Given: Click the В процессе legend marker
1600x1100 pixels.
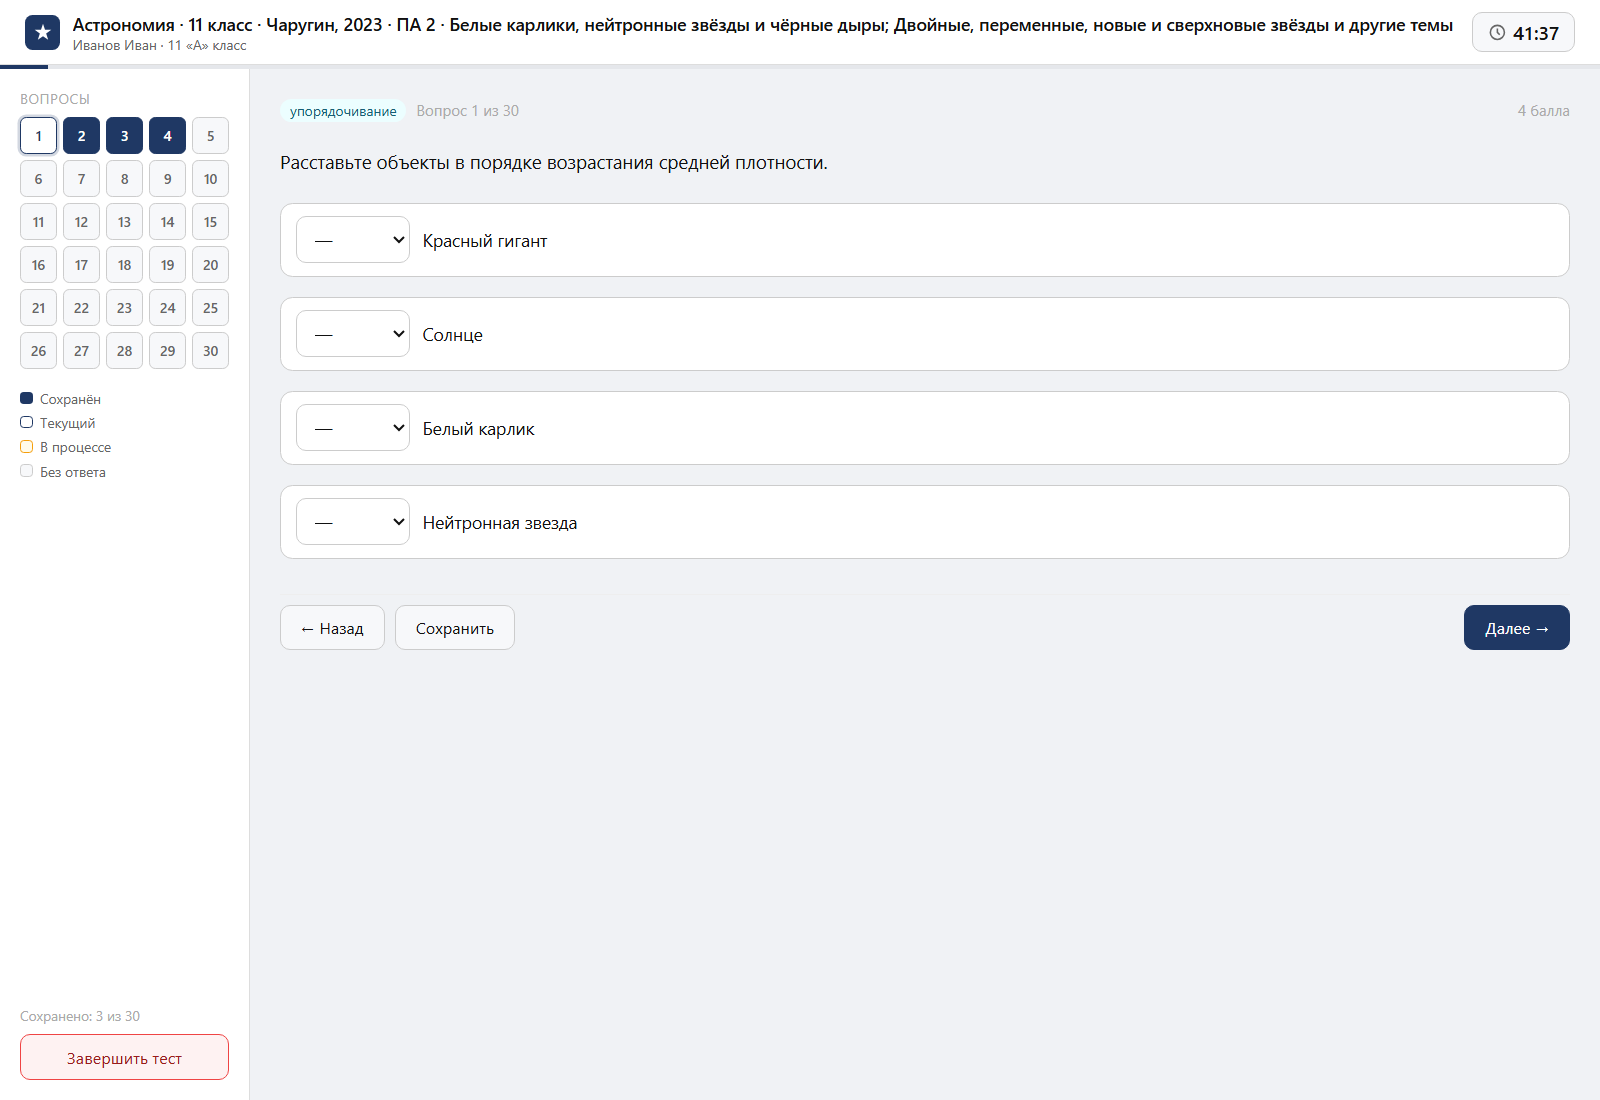Looking at the screenshot, I should [x=27, y=447].
